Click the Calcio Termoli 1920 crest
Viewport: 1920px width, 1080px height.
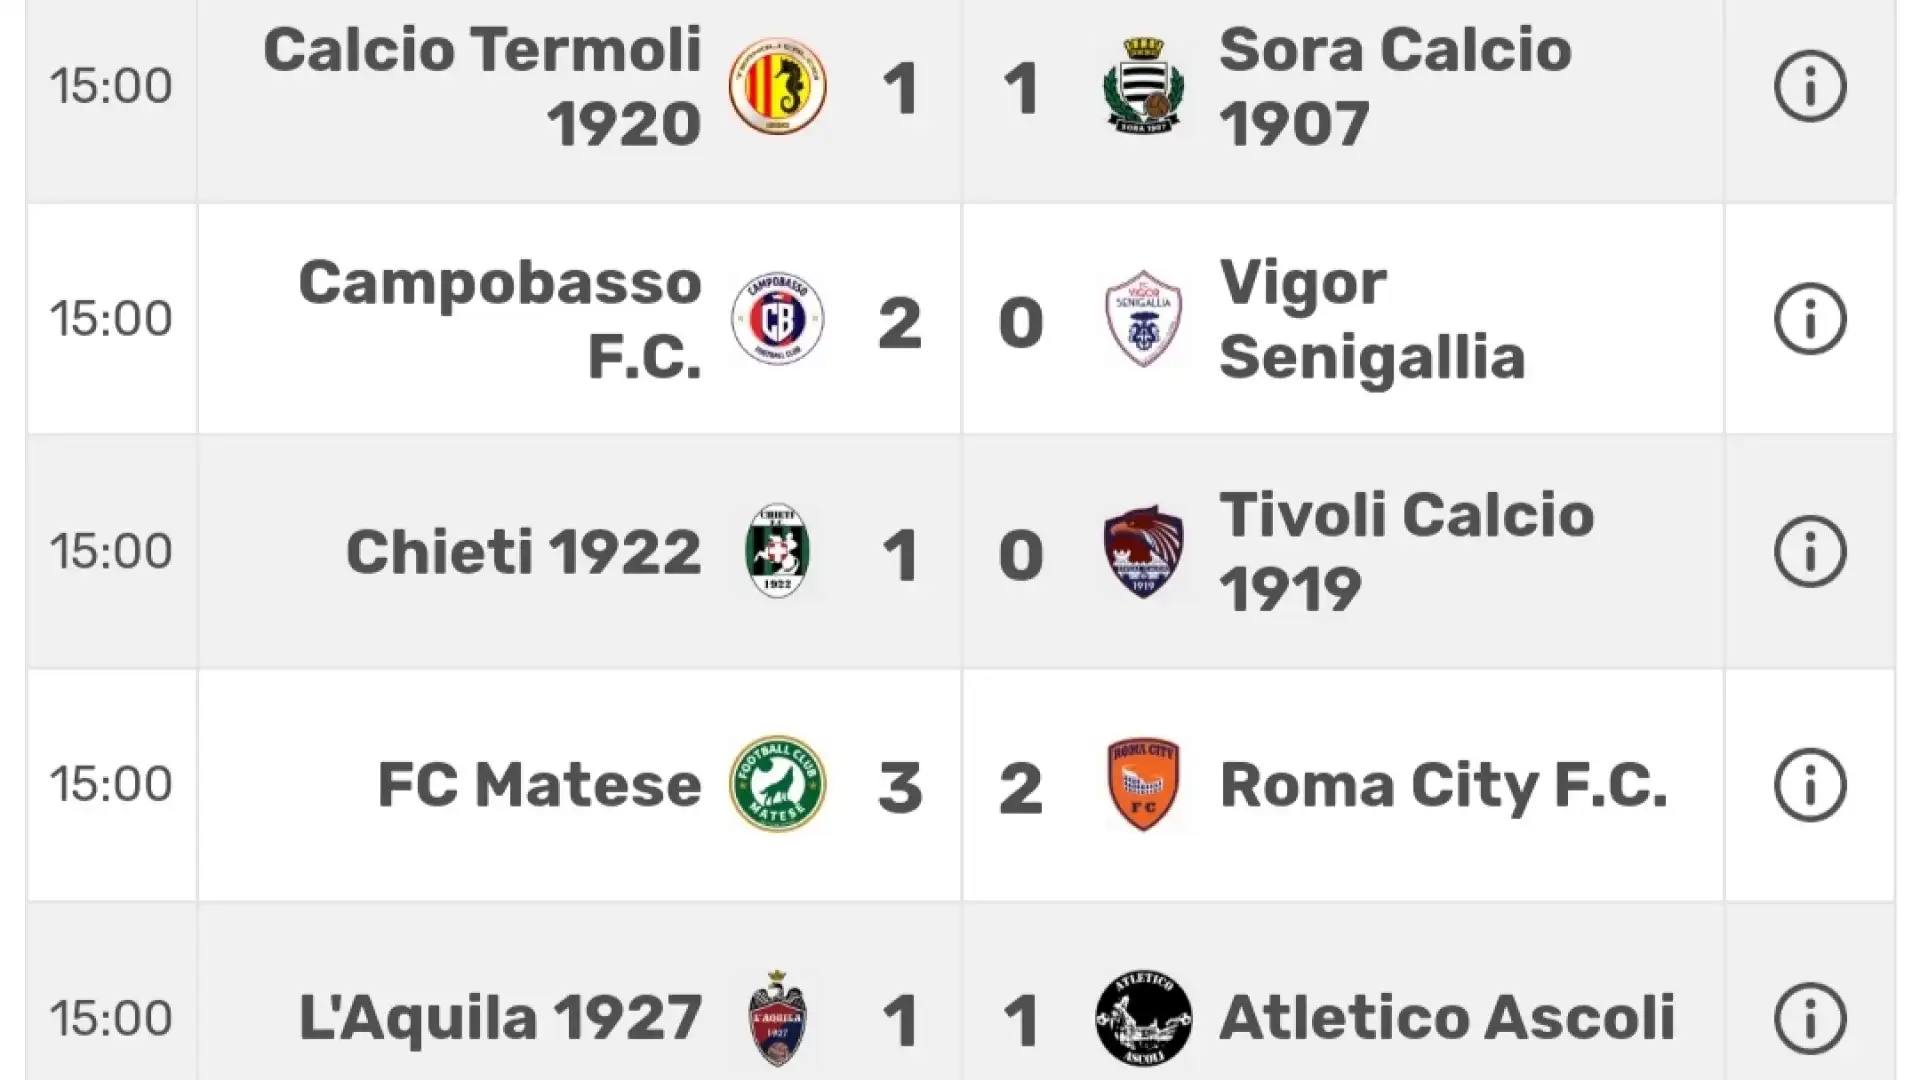point(778,87)
